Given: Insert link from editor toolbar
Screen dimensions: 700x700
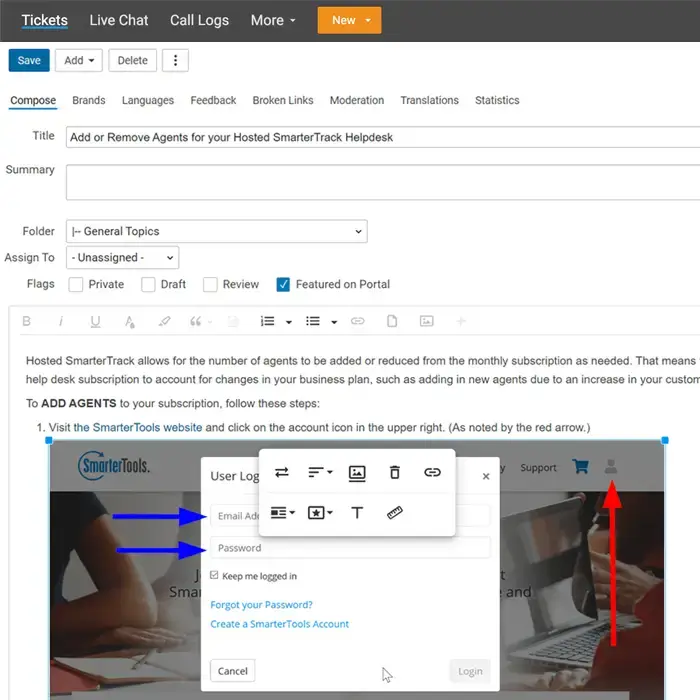Looking at the screenshot, I should point(358,321).
